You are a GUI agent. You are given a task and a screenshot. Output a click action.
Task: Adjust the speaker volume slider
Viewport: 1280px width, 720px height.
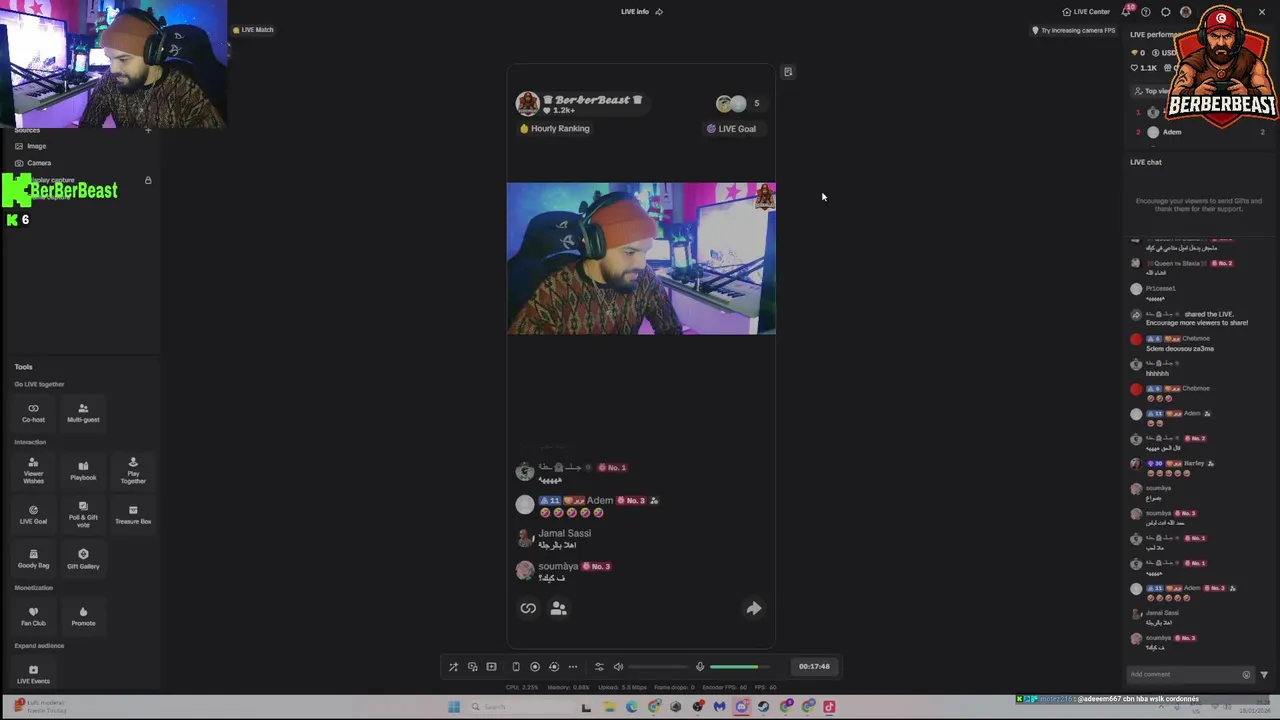click(x=658, y=667)
